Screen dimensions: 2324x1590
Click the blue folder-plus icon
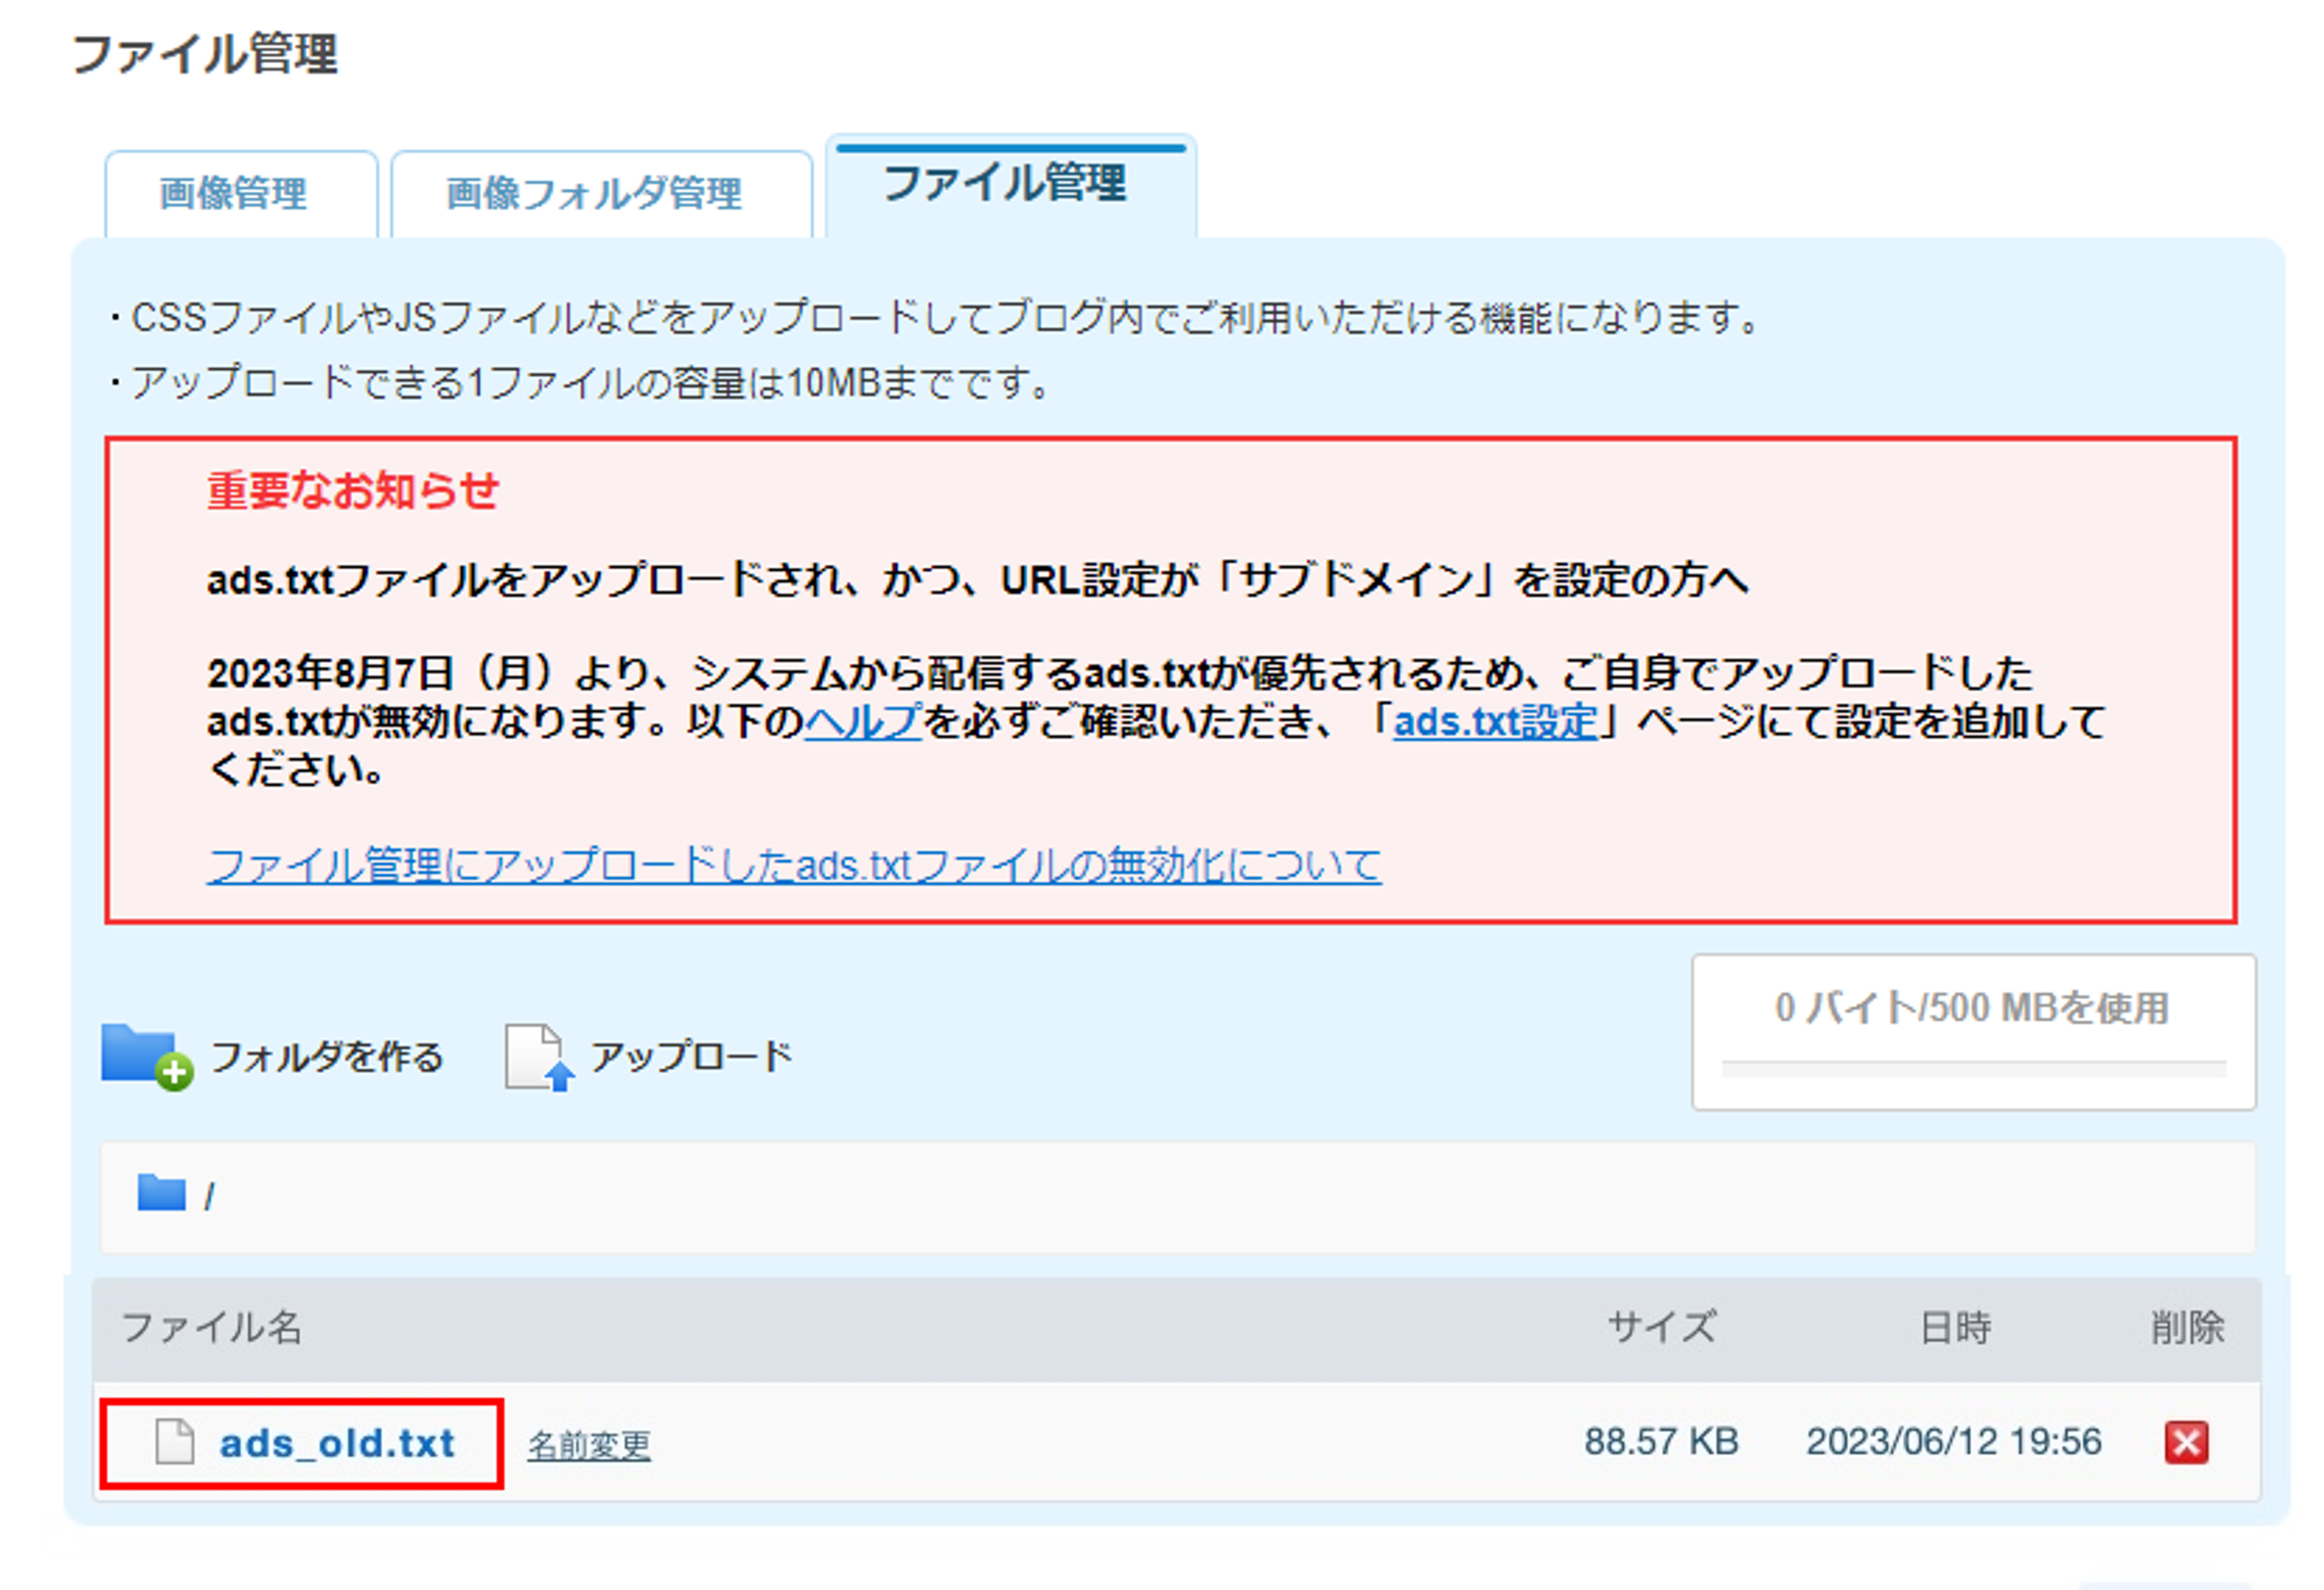click(x=147, y=1057)
